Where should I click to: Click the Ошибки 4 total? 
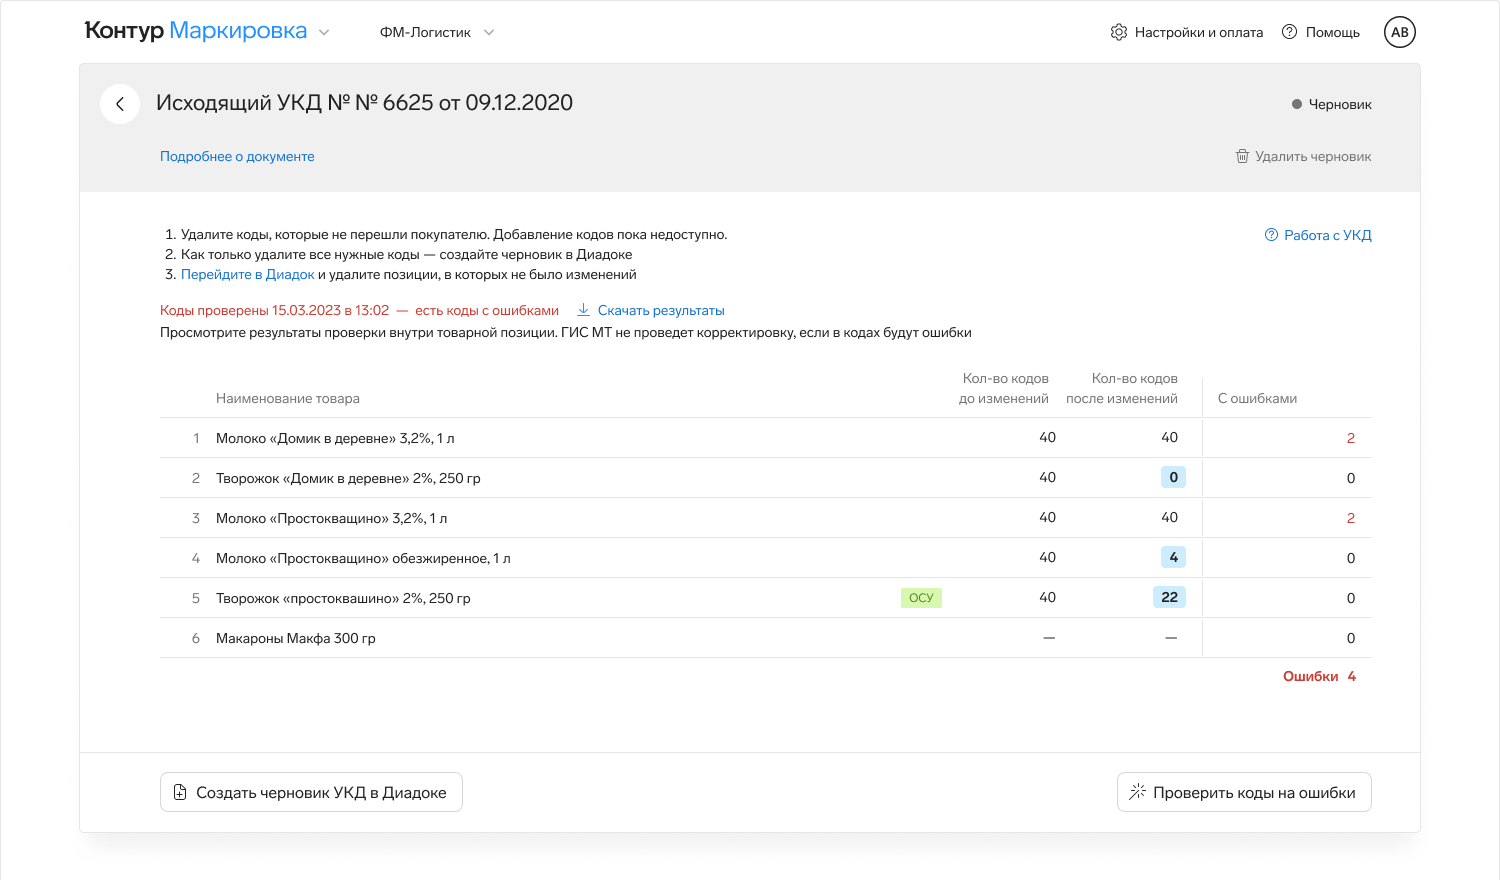pos(1319,676)
